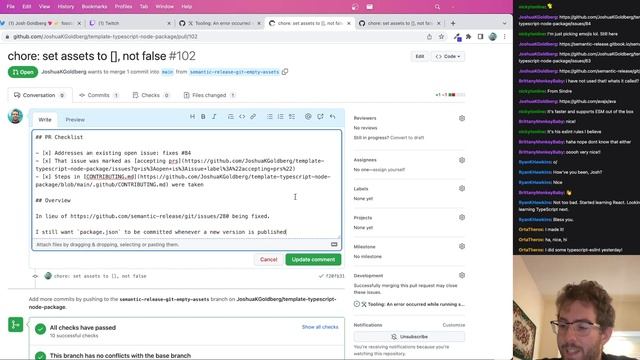Viewport: 640px width, 360px height.
Task: Switch to the Josh Goldberg Twitter tab
Action: 41,23
